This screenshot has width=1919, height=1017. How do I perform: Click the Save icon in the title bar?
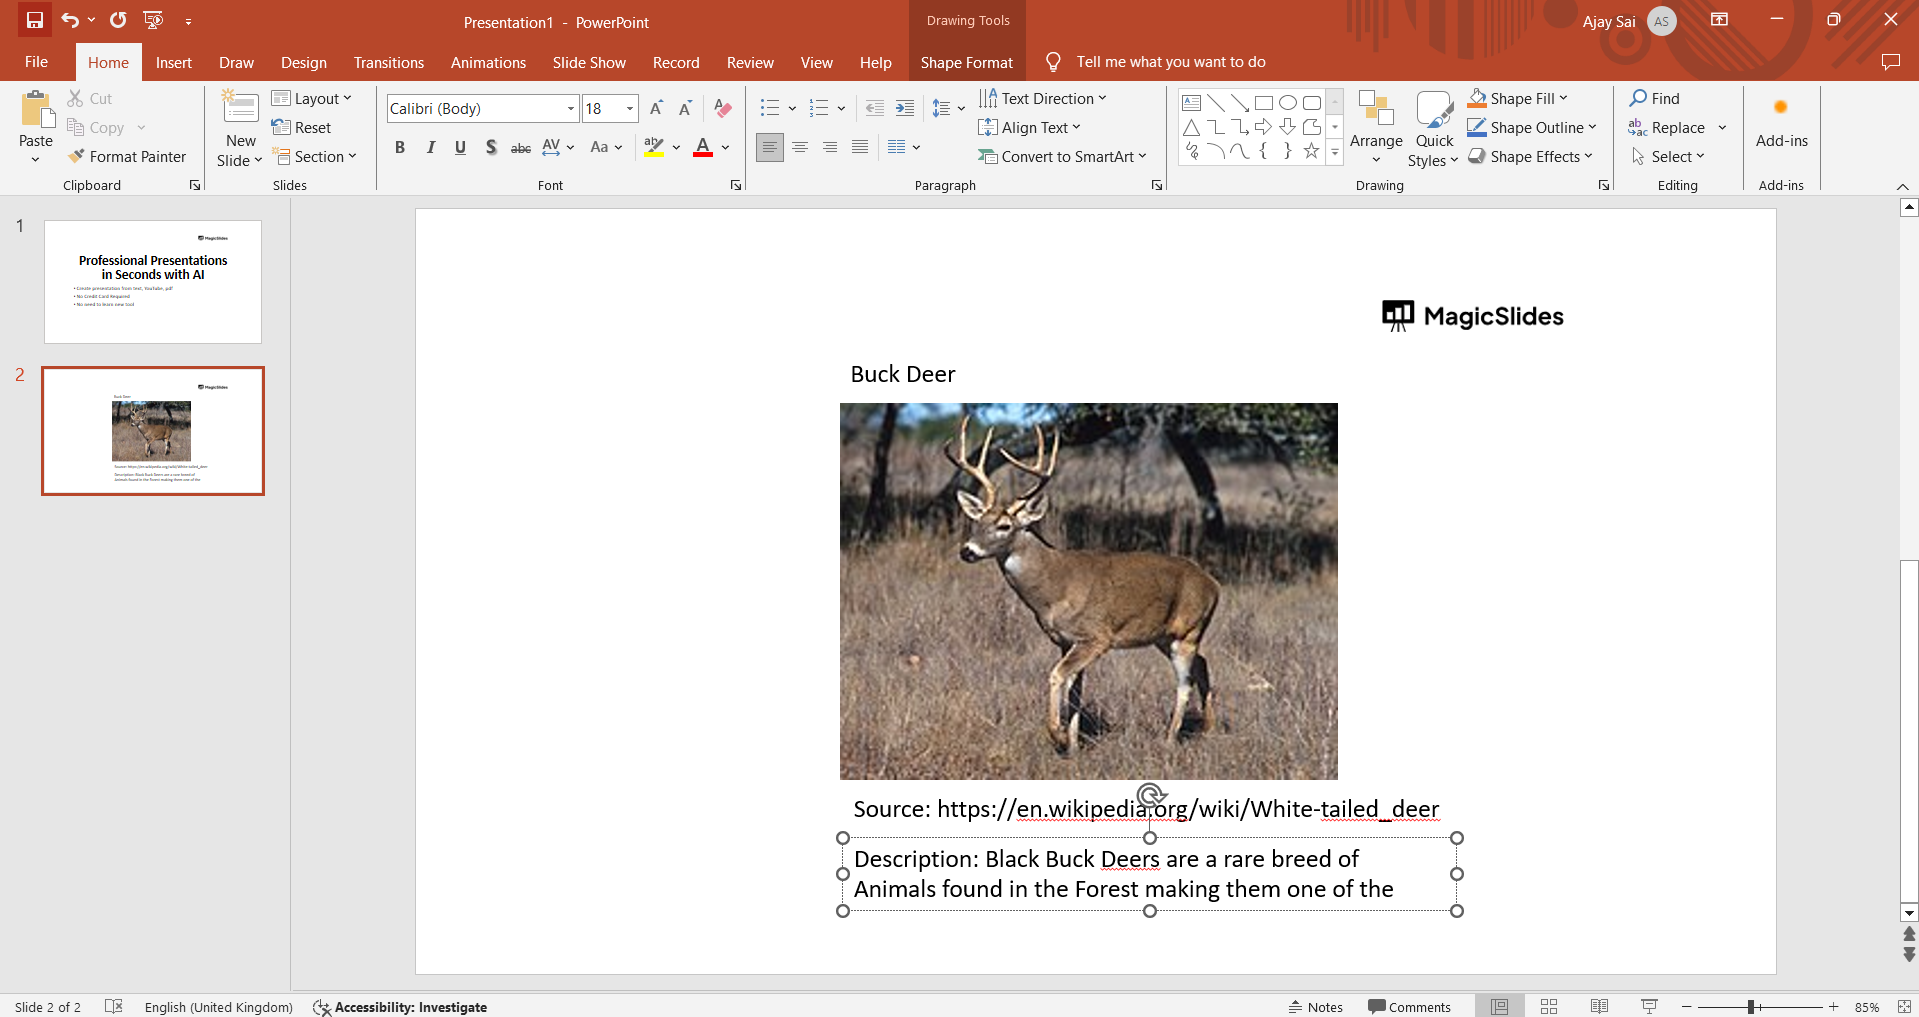tap(34, 20)
